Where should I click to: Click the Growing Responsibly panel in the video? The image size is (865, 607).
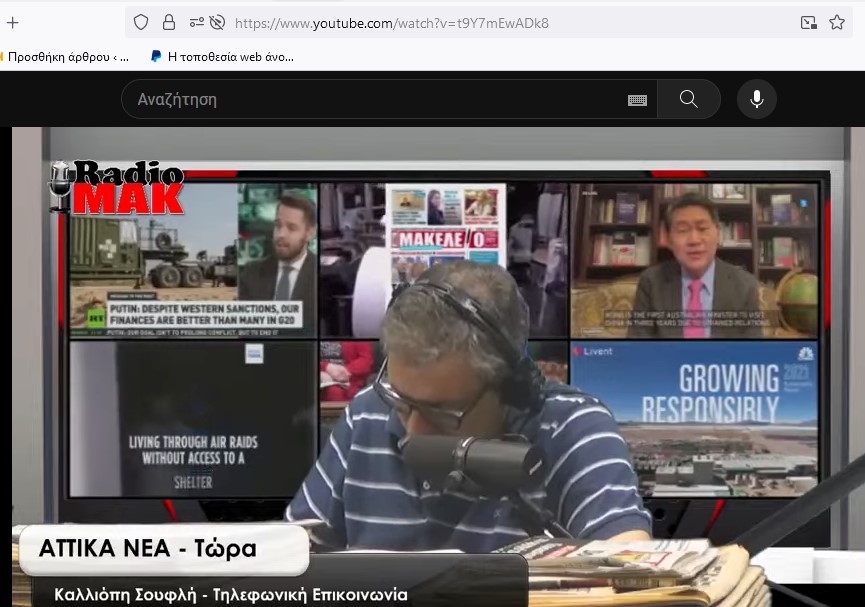pos(694,419)
